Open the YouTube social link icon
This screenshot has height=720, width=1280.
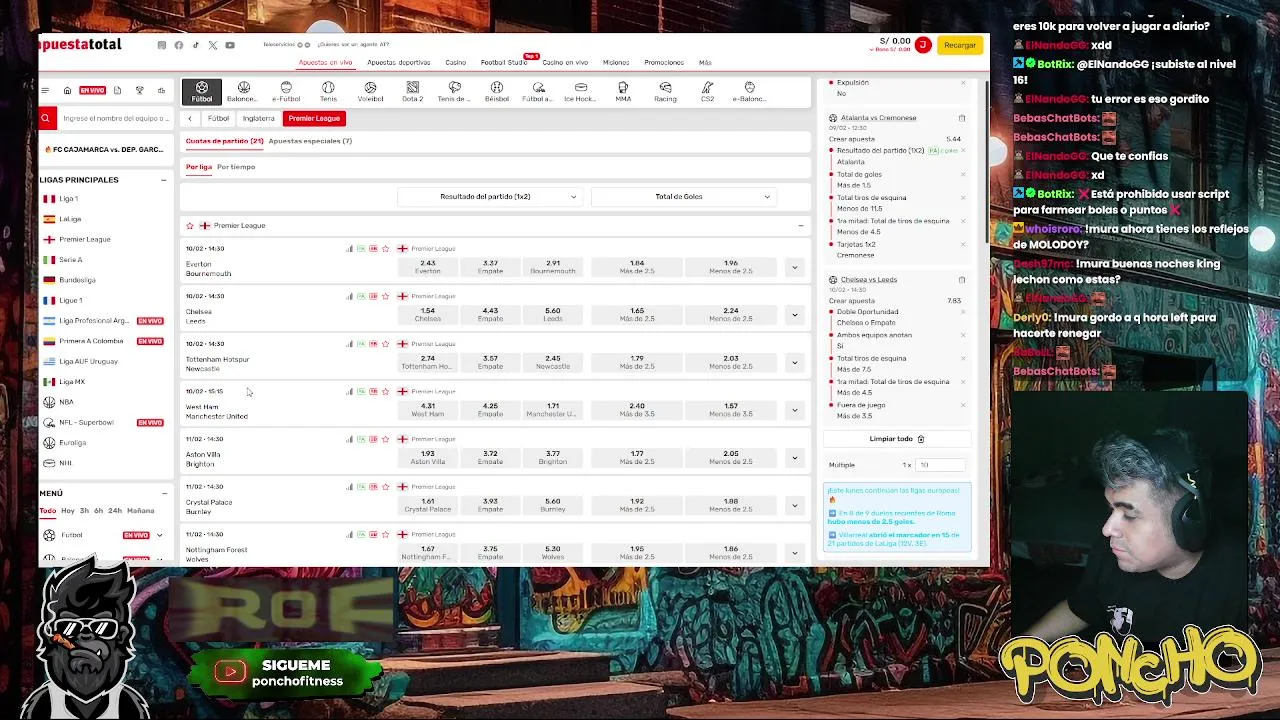pos(230,45)
